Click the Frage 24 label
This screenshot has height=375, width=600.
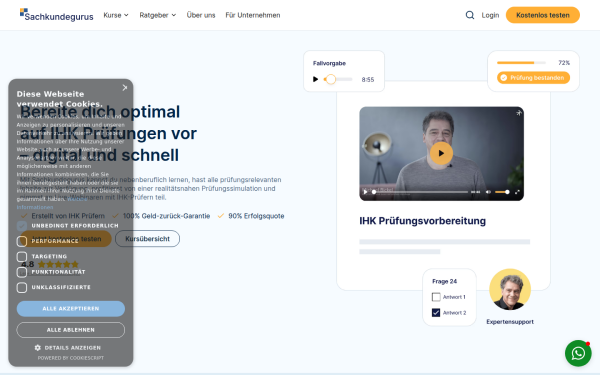click(x=444, y=281)
